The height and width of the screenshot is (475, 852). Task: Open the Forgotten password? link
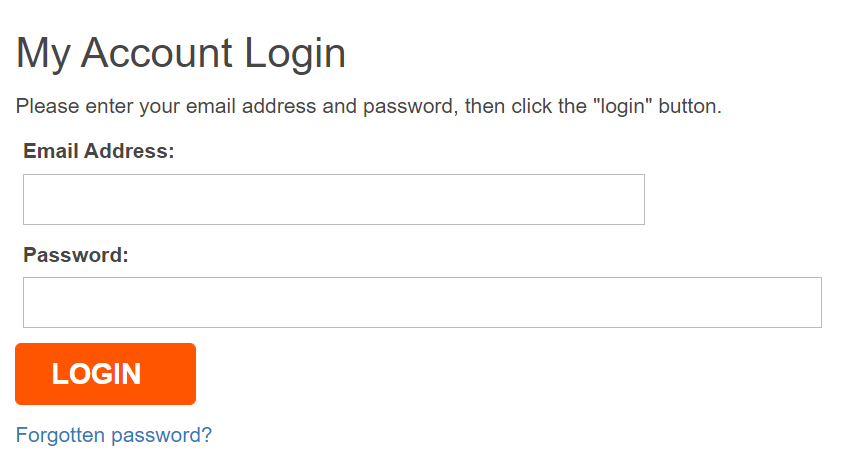114,435
